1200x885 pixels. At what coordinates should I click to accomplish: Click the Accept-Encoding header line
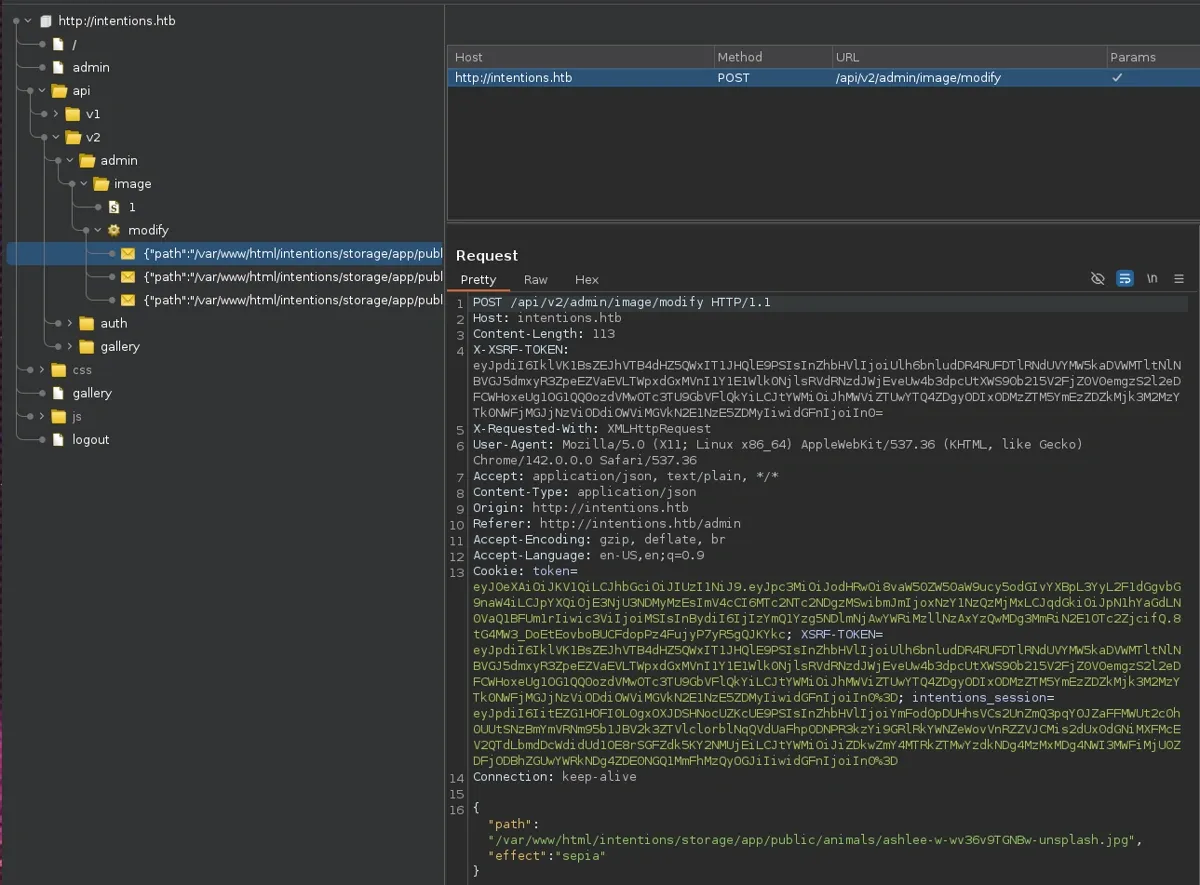coord(600,539)
